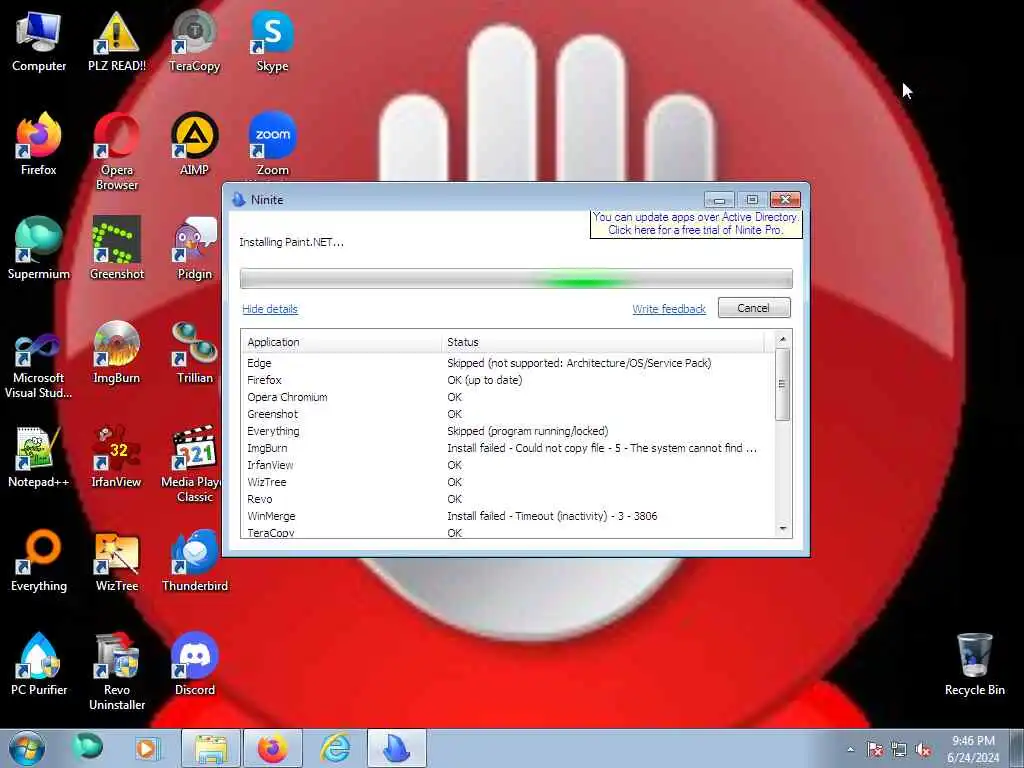Open the media player taskbar button
This screenshot has width=1024, height=768.
click(146, 748)
